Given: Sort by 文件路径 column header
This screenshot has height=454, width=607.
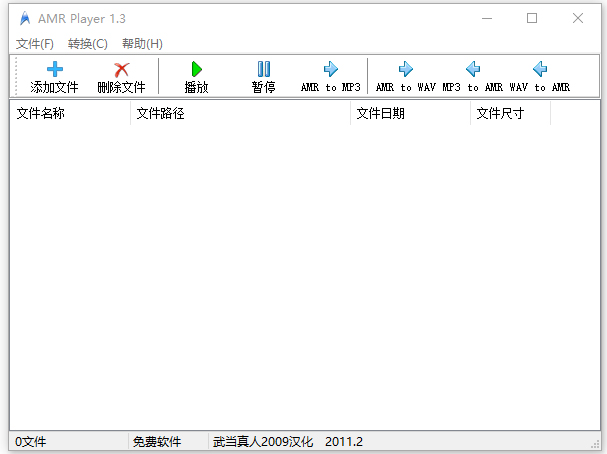Looking at the screenshot, I should [240, 113].
